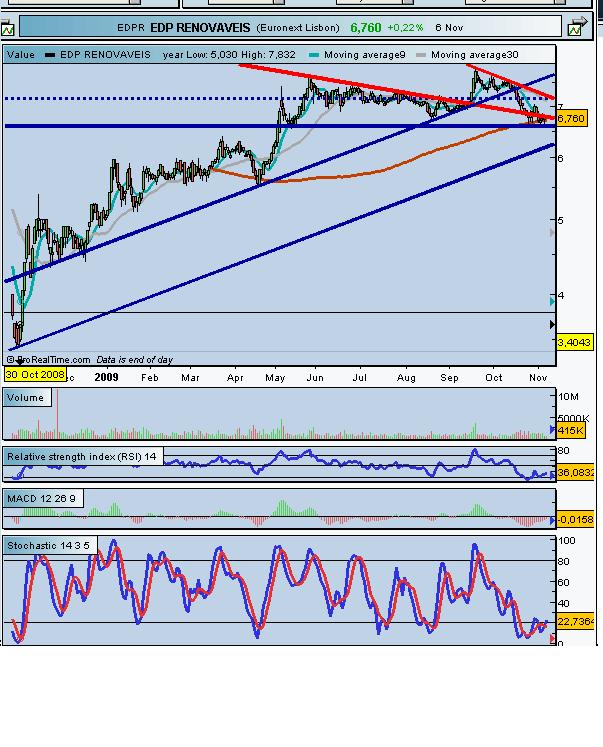Click the chart export arrow icon right of title
Image resolution: width=603 pixels, height=747 pixels.
(578, 27)
